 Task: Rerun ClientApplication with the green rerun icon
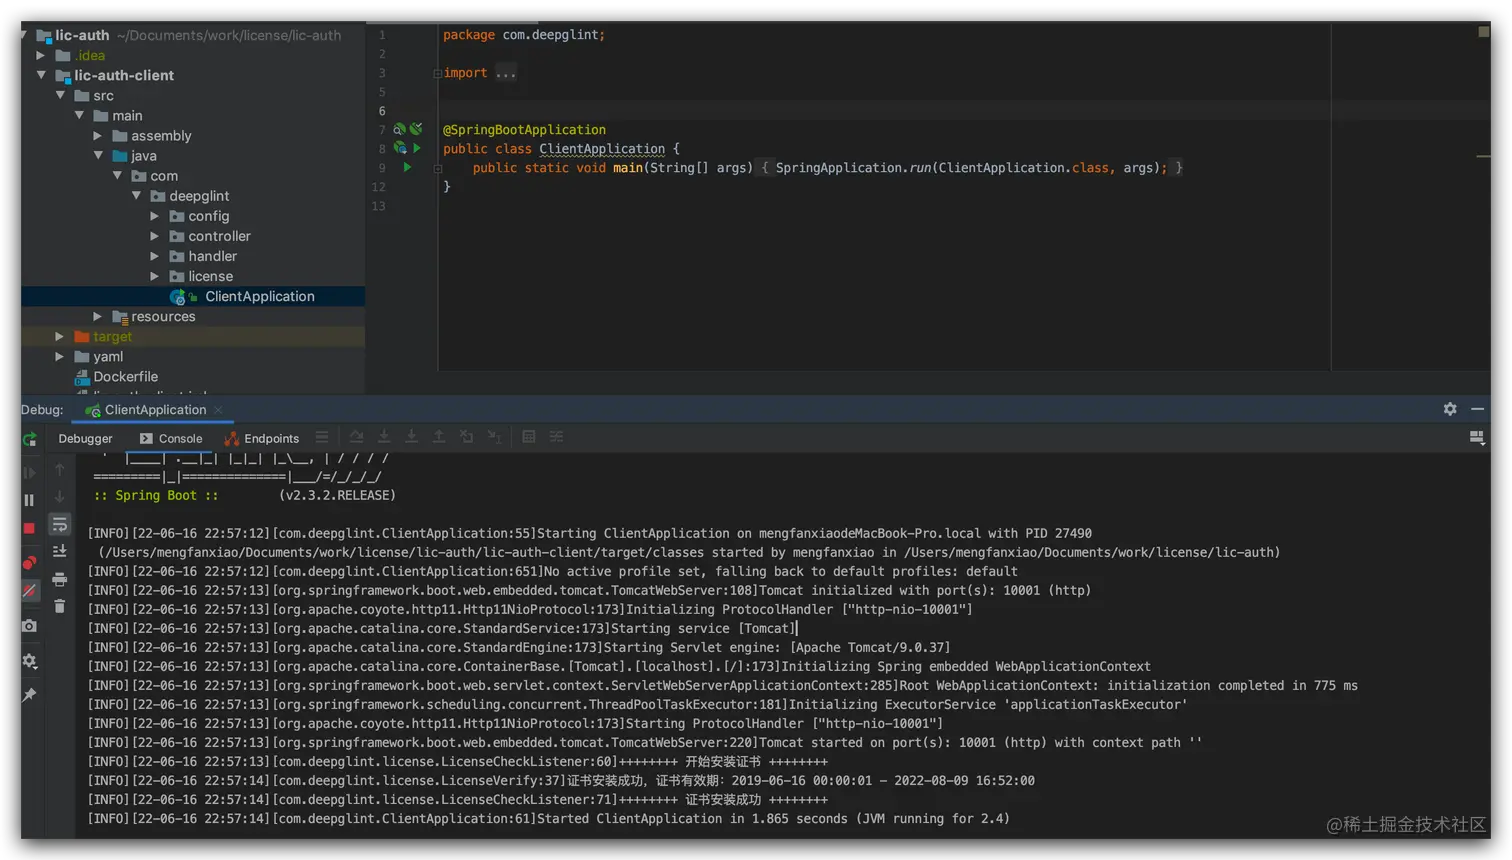30,439
